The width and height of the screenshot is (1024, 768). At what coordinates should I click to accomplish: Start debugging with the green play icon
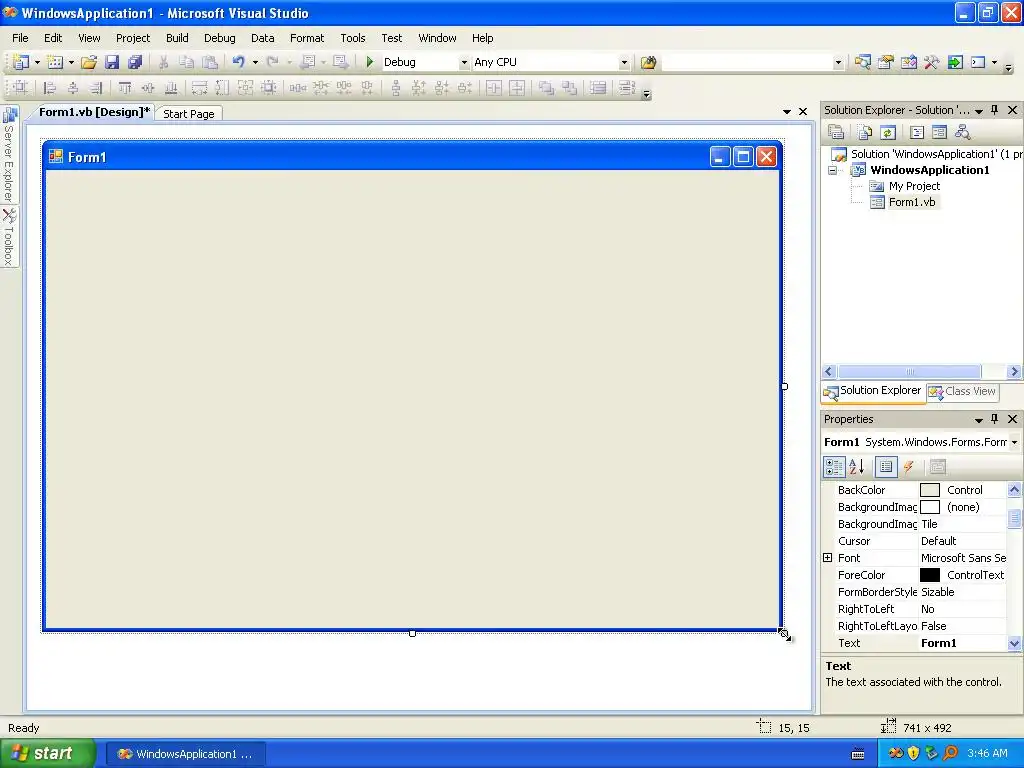click(x=370, y=62)
